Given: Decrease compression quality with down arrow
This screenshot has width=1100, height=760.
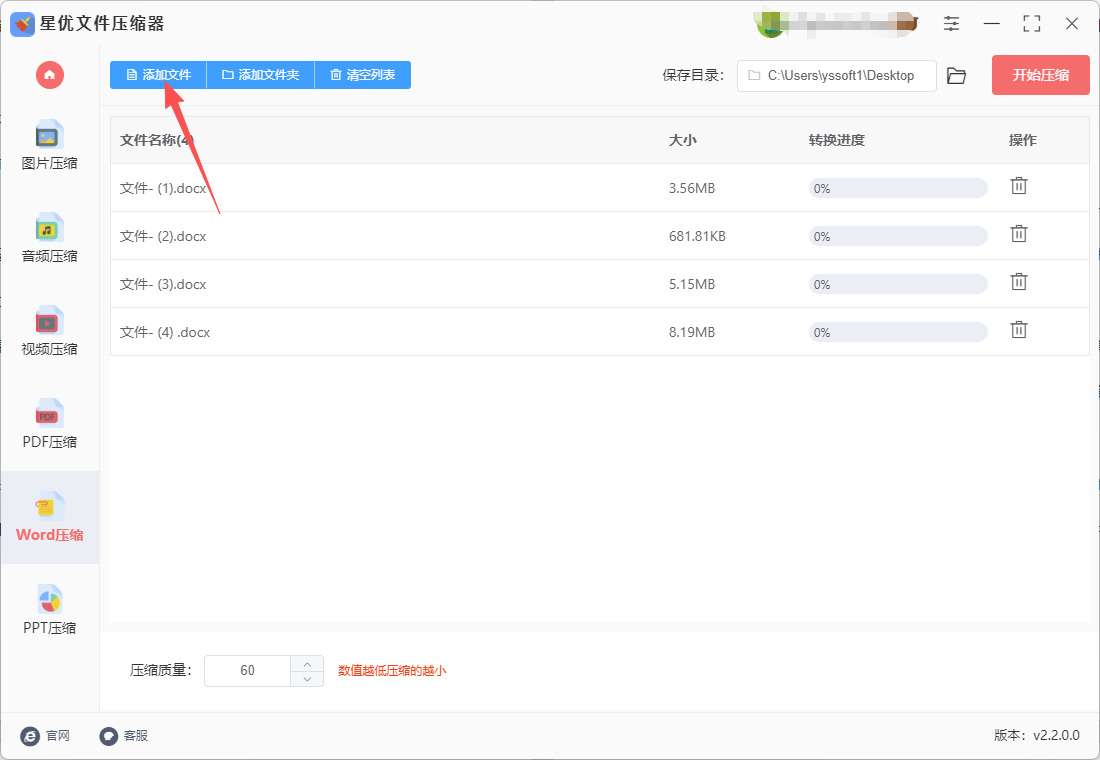Looking at the screenshot, I should point(307,679).
